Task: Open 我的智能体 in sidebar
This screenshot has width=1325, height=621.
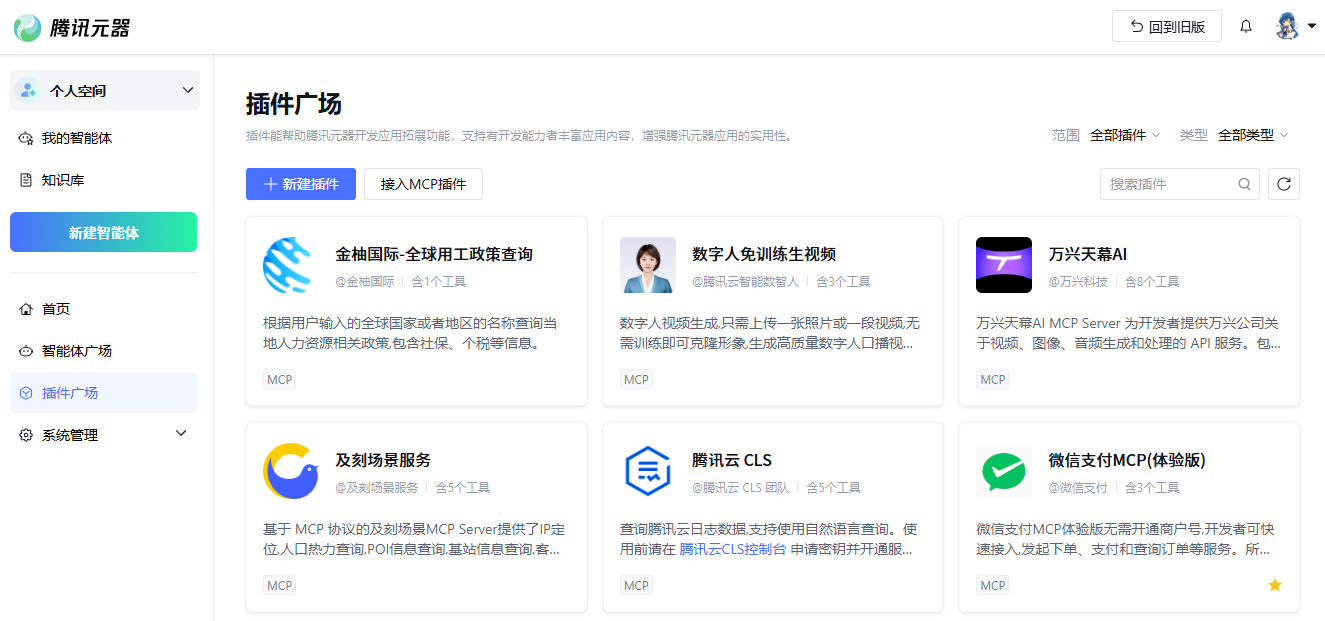Action: coord(103,138)
